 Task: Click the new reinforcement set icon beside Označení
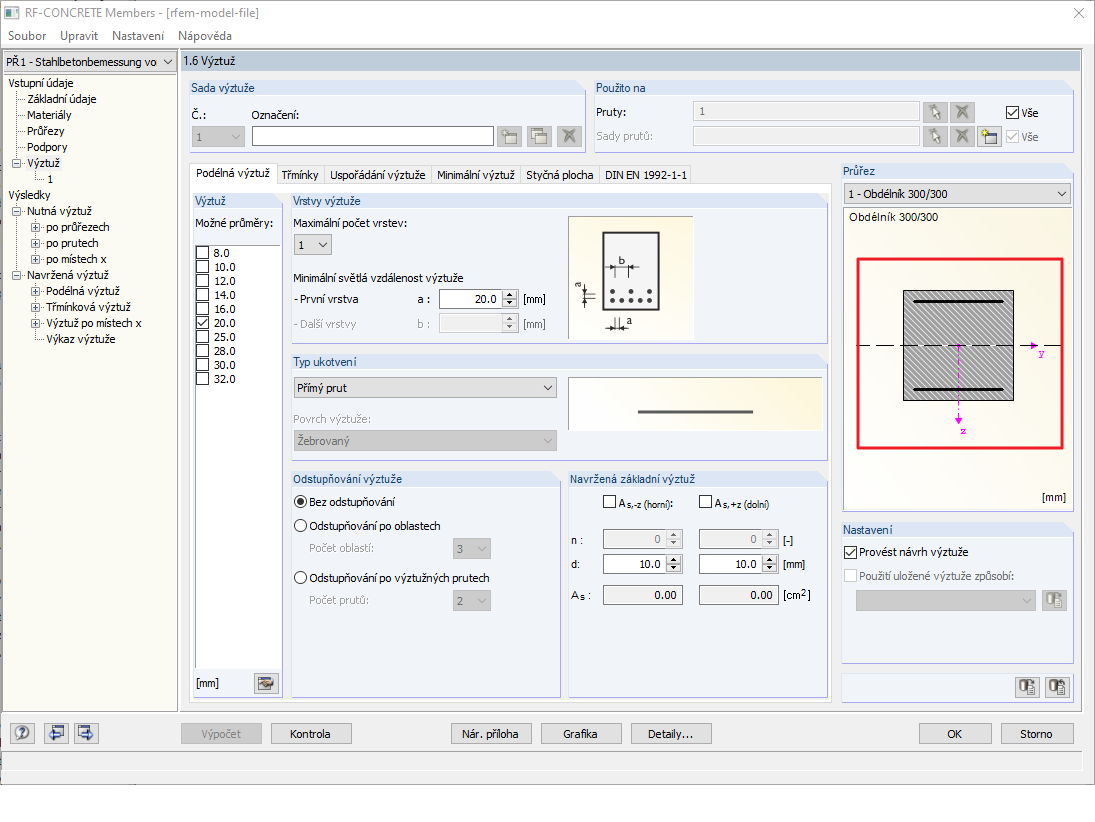pos(510,136)
